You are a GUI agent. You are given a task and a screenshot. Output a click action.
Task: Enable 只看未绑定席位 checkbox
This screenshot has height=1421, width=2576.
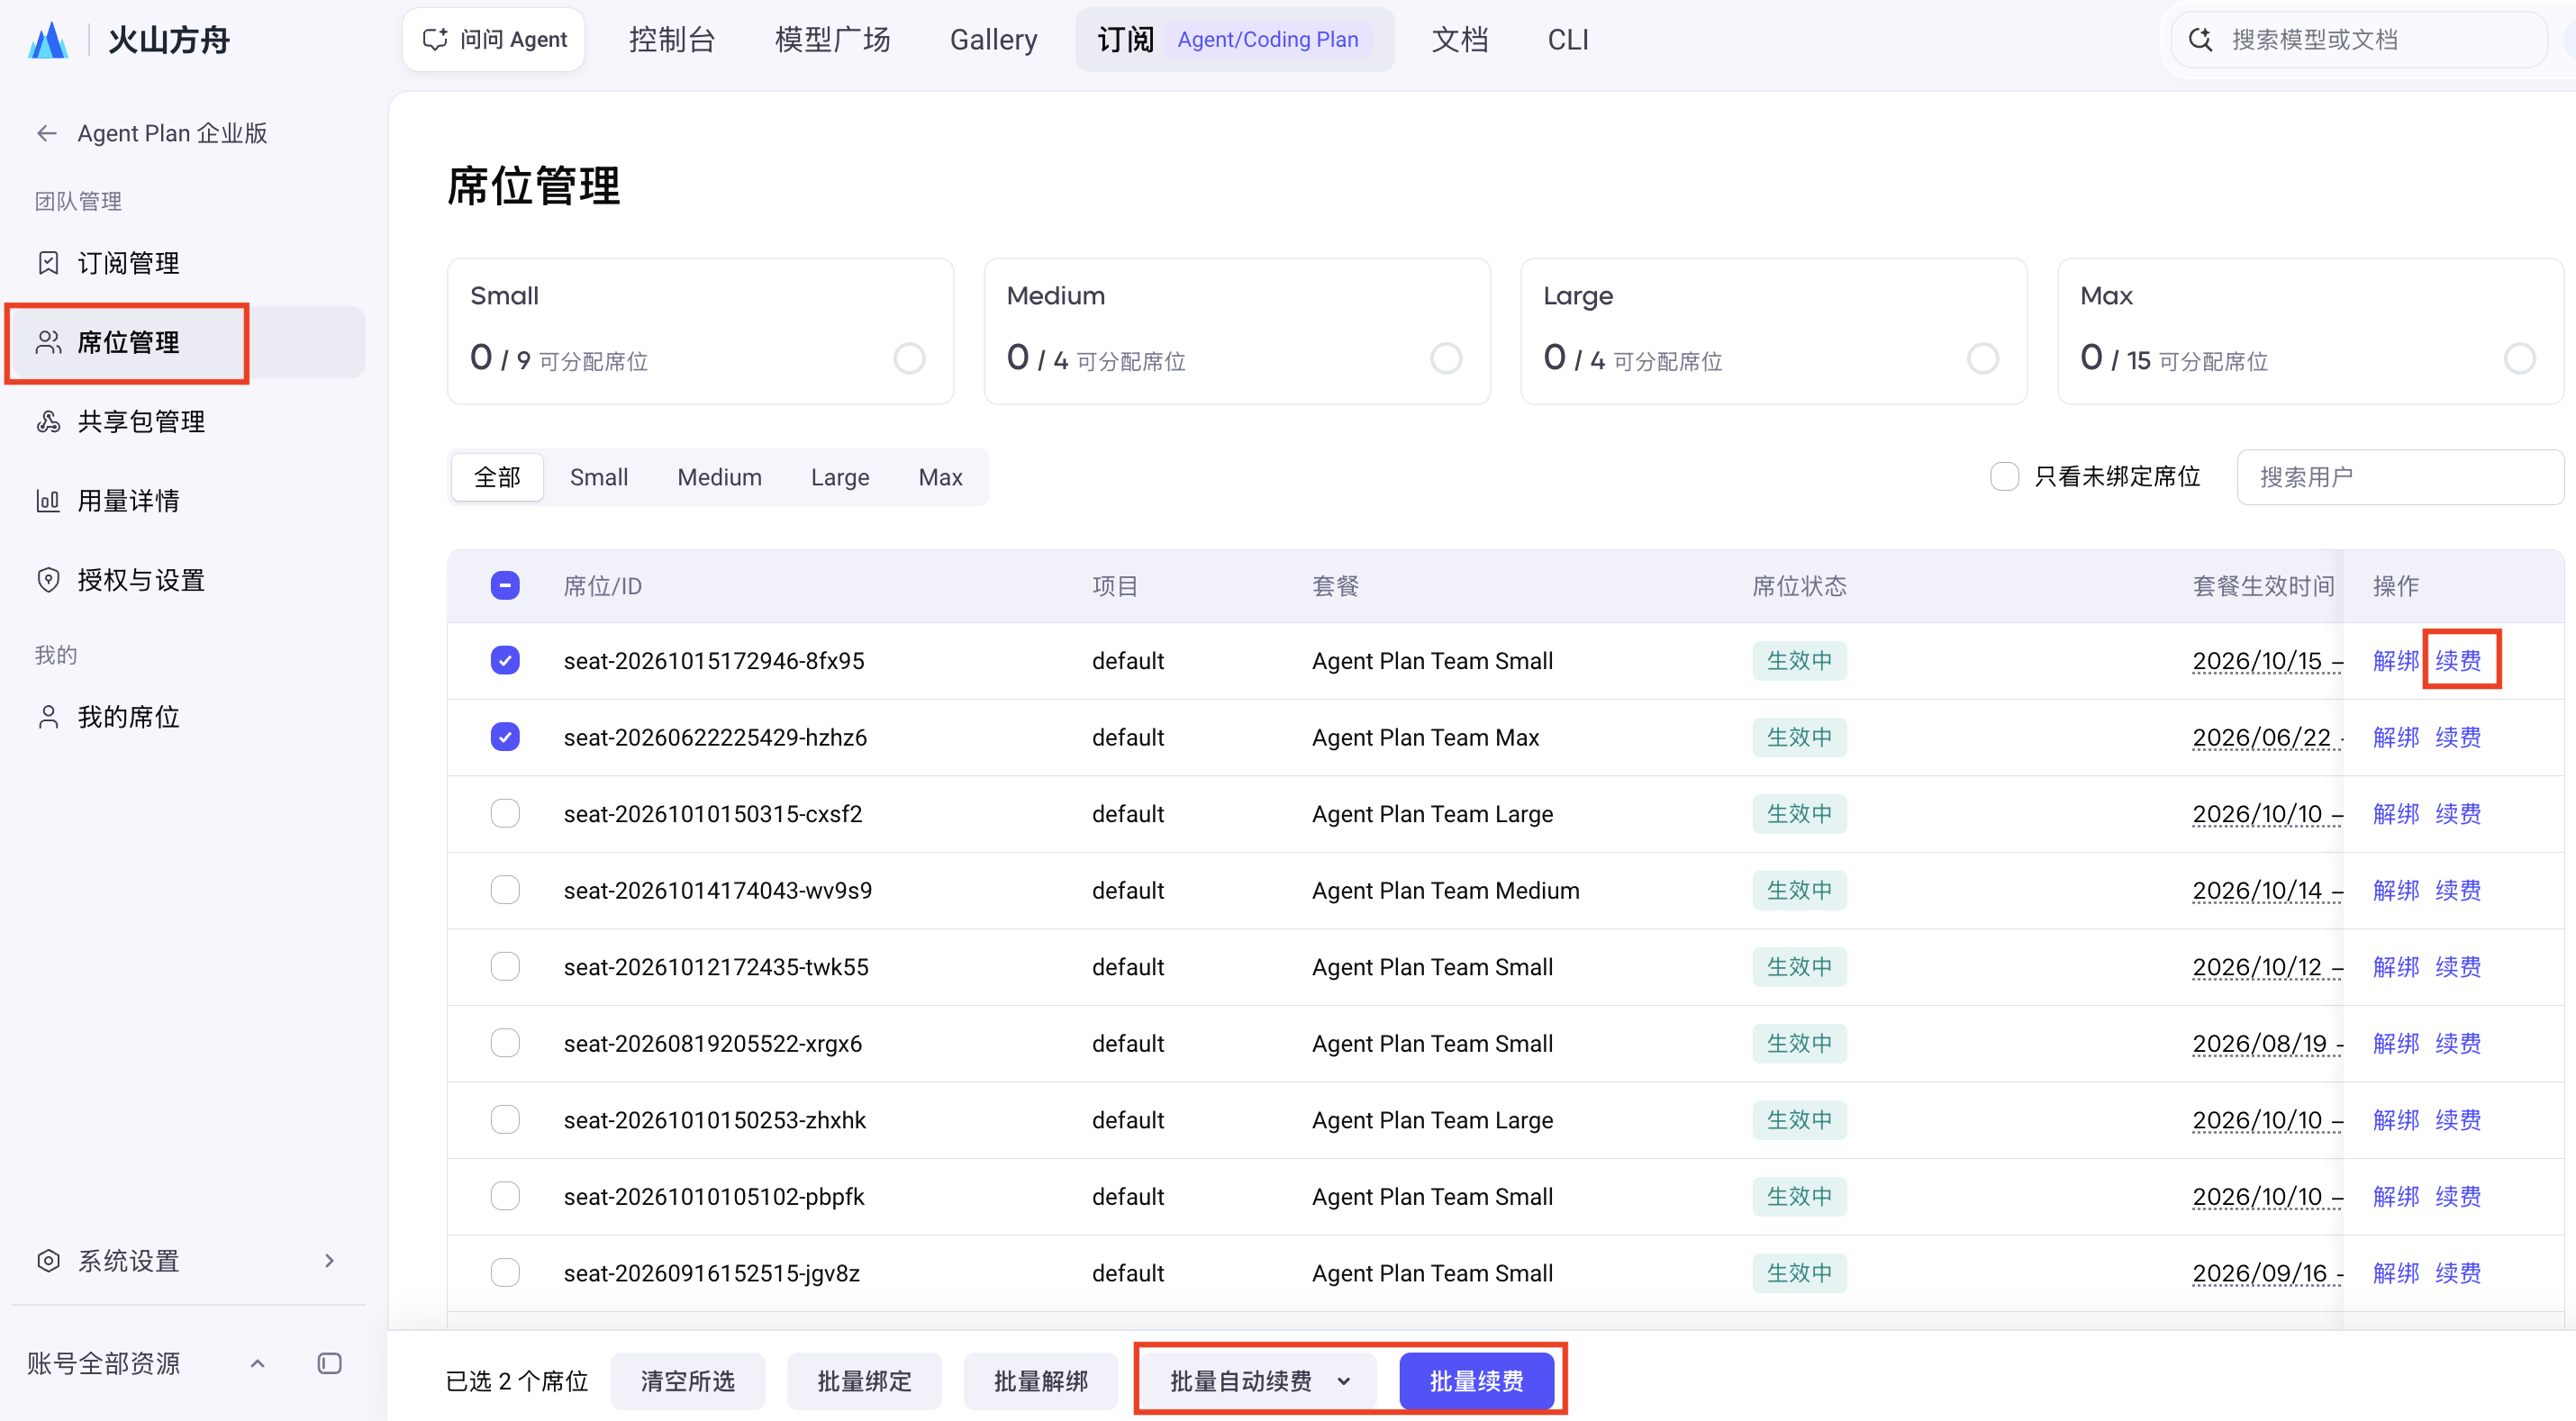click(x=2004, y=476)
